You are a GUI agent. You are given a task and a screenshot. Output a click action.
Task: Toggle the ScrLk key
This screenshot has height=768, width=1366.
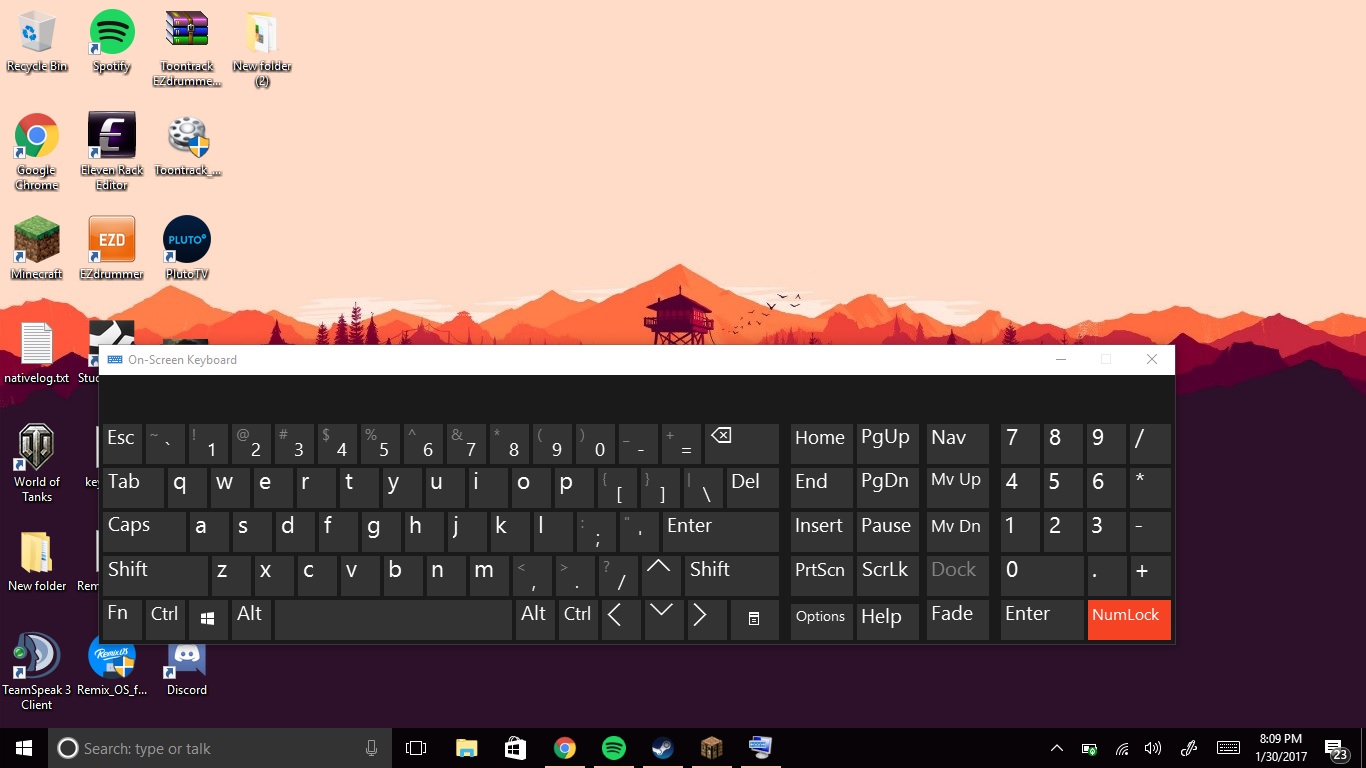887,576
